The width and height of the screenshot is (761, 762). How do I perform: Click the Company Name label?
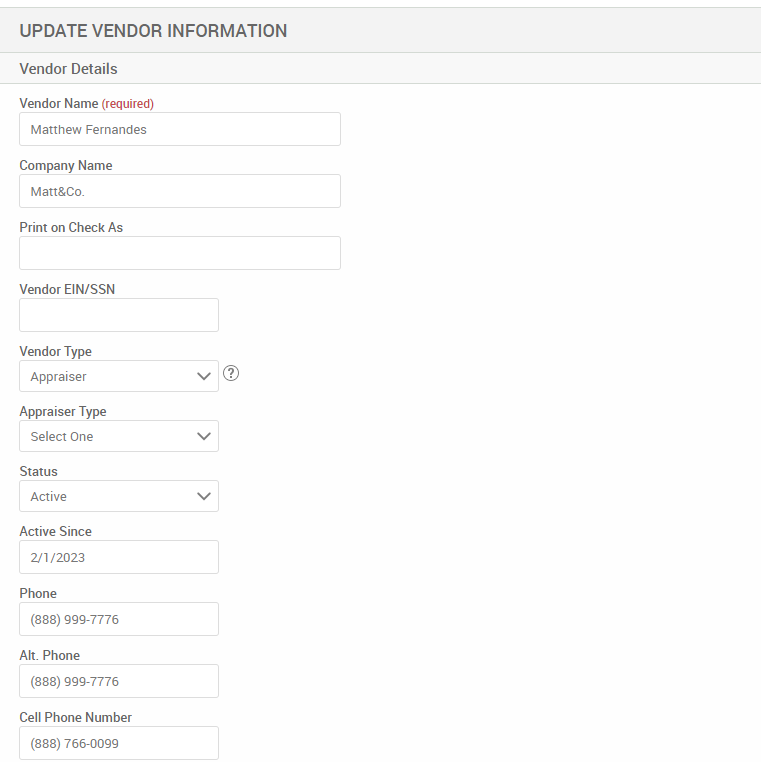(x=66, y=166)
